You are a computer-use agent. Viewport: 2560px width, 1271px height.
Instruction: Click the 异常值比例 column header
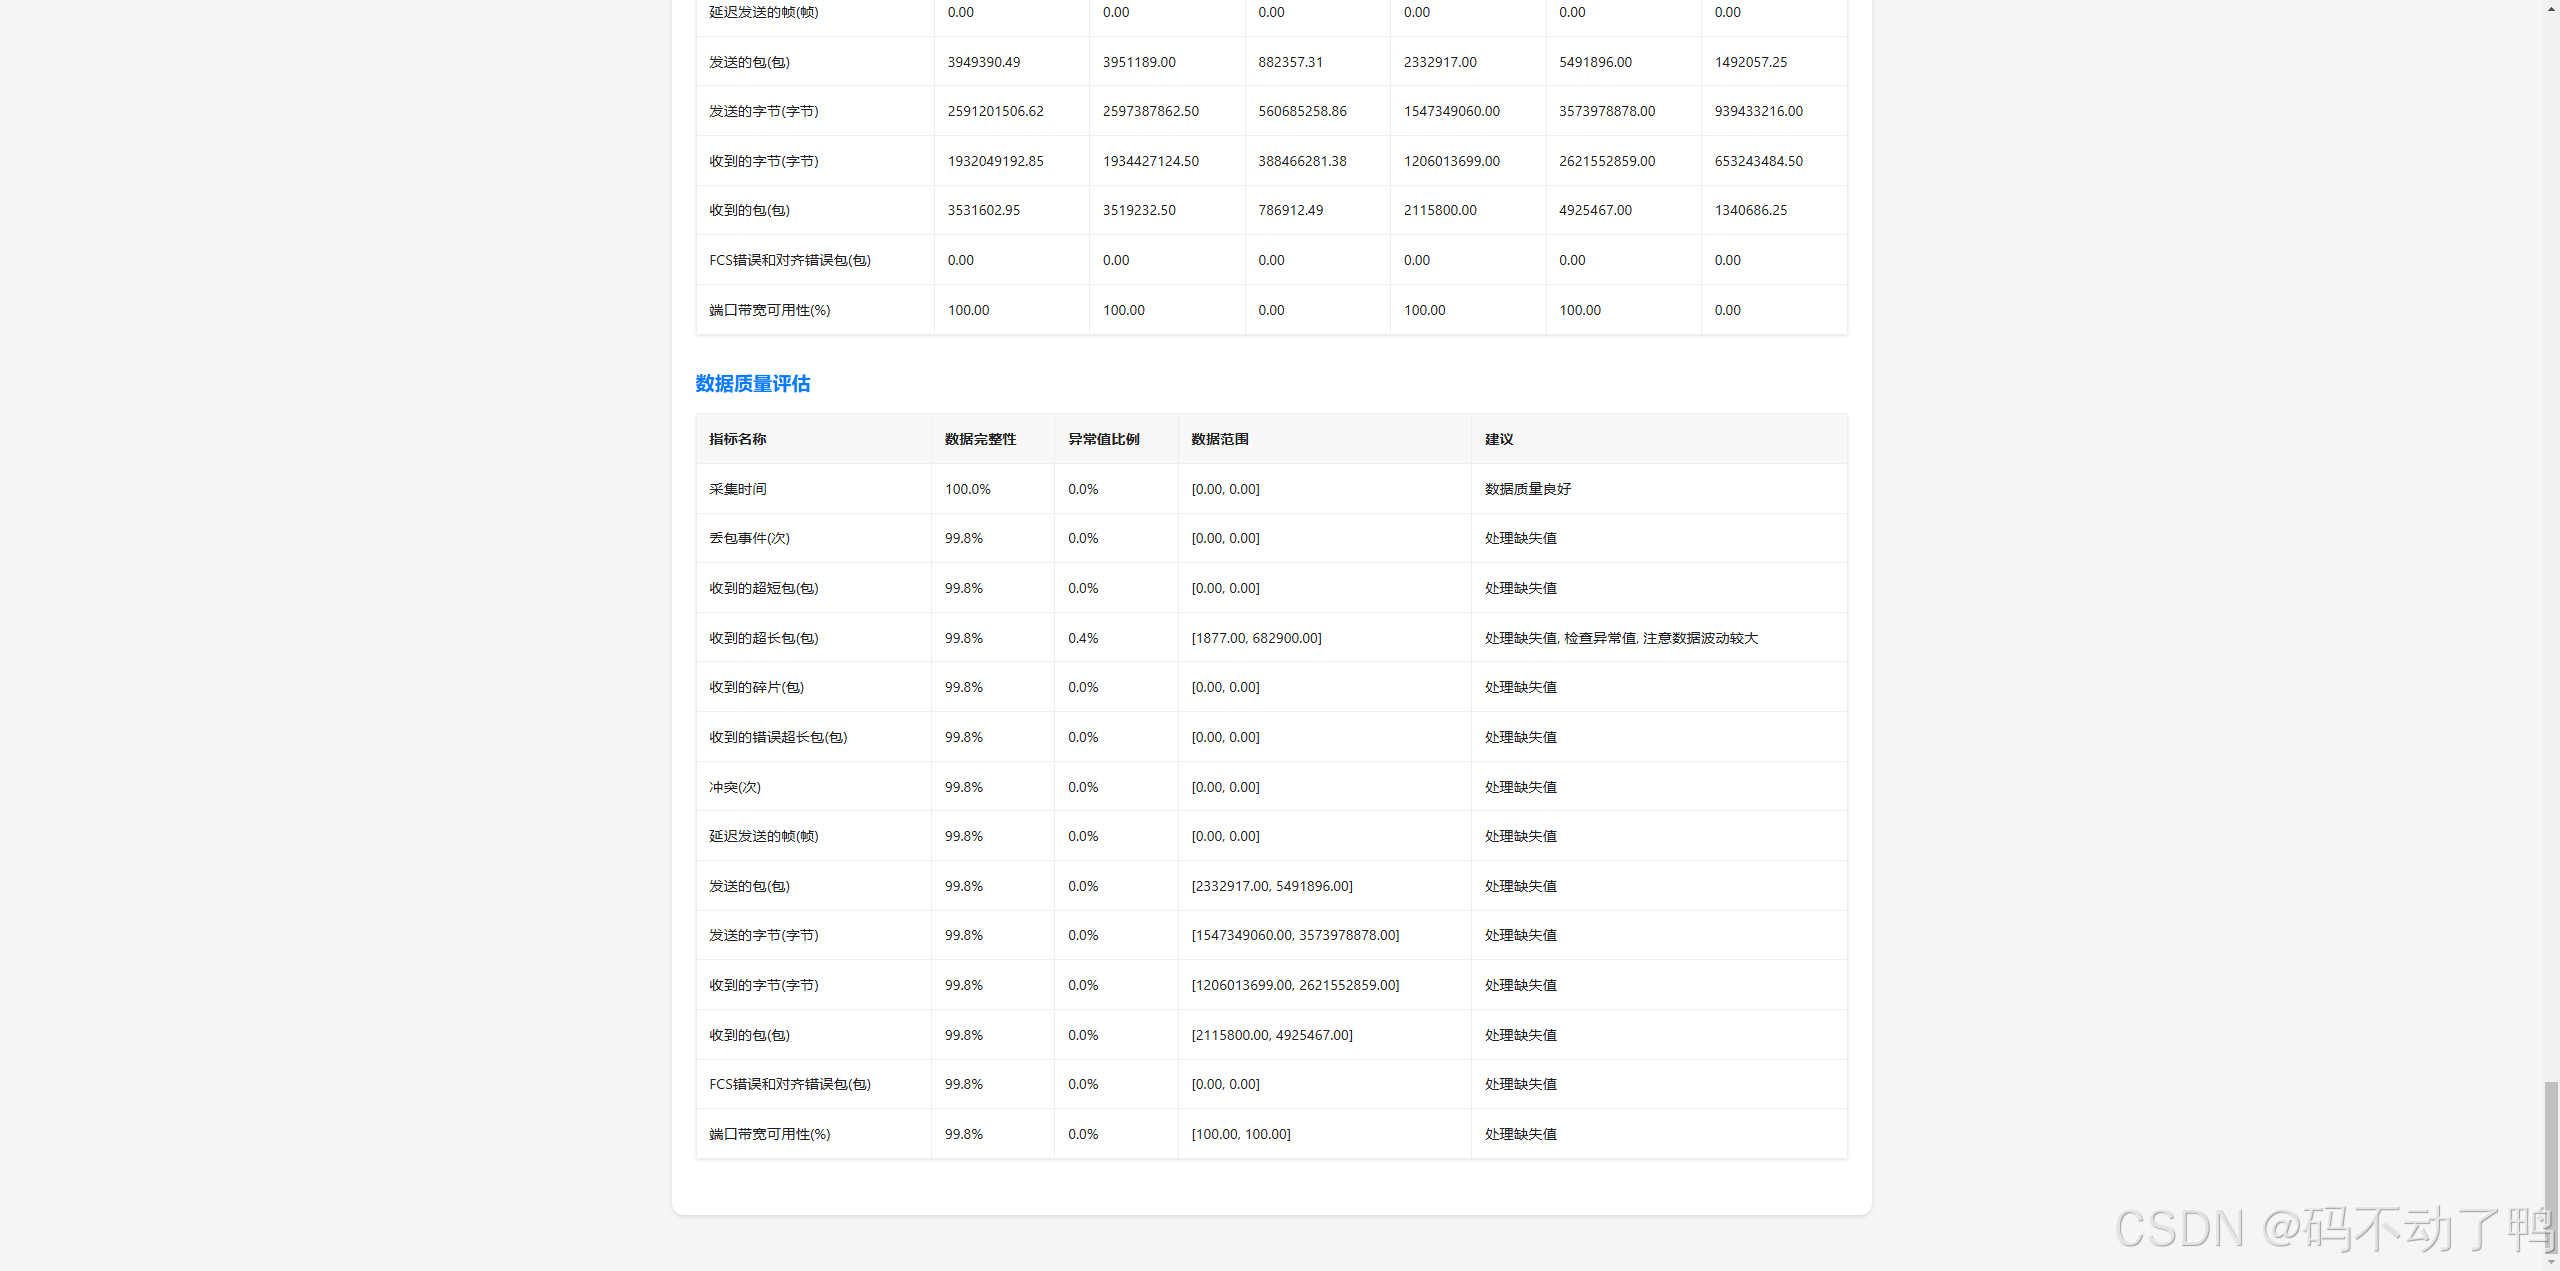[x=1103, y=439]
